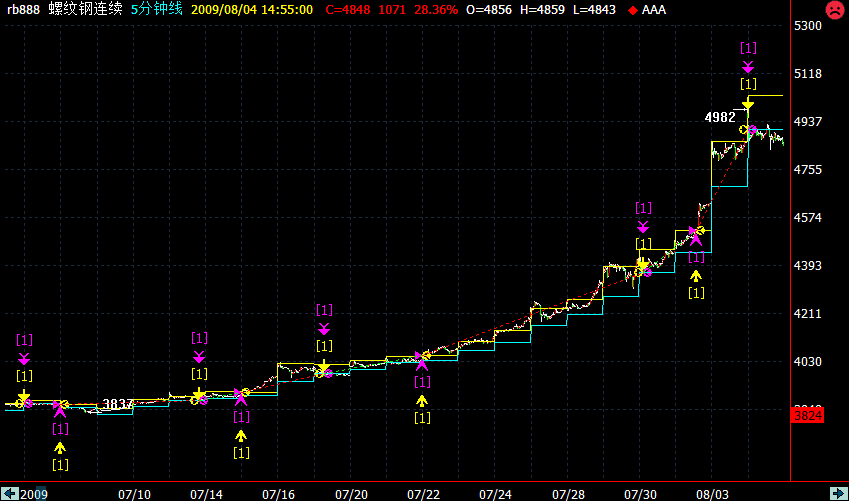This screenshot has height=501, width=849.
Task: Click the 07/28 date label
Action: pyautogui.click(x=568, y=494)
